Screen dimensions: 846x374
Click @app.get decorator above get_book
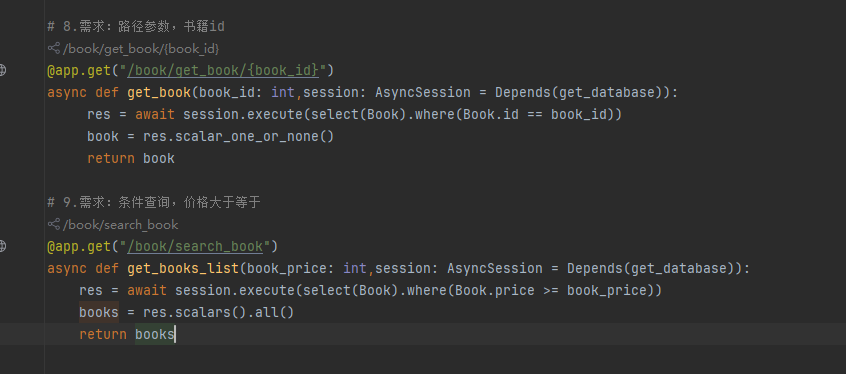pyautogui.click(x=79, y=70)
